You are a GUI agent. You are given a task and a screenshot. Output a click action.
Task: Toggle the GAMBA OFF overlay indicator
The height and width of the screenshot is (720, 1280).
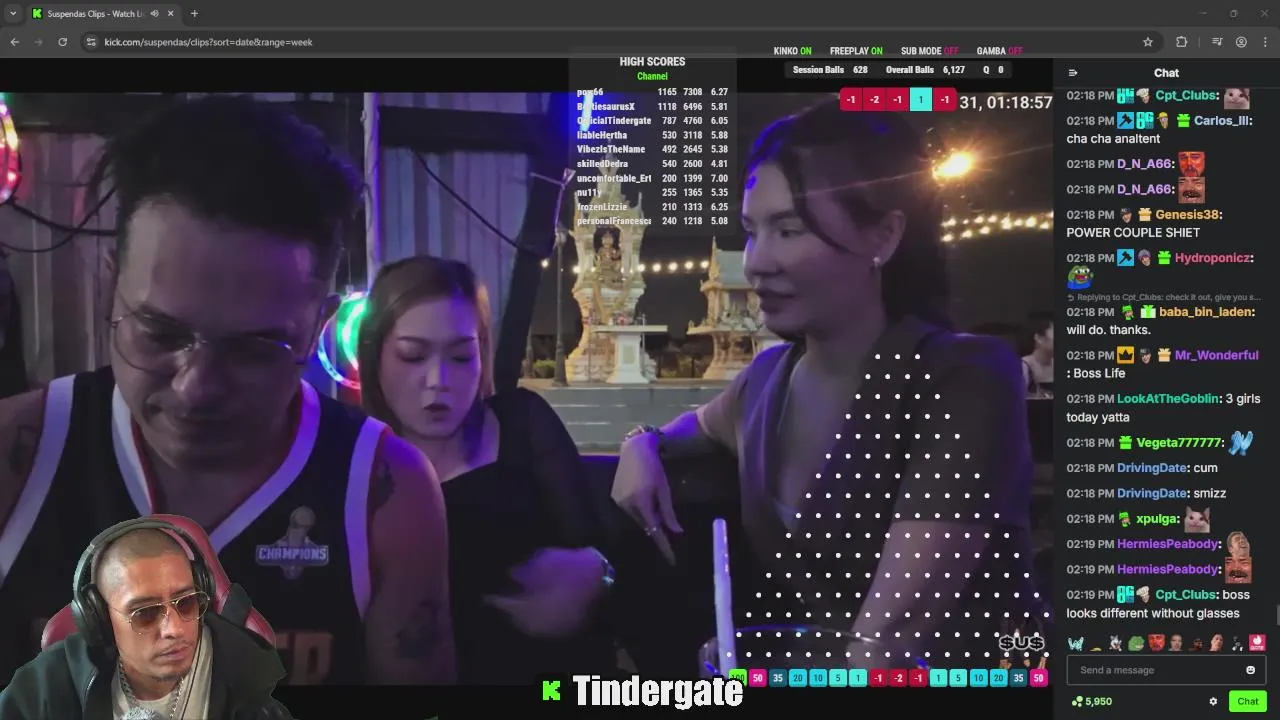pos(999,51)
